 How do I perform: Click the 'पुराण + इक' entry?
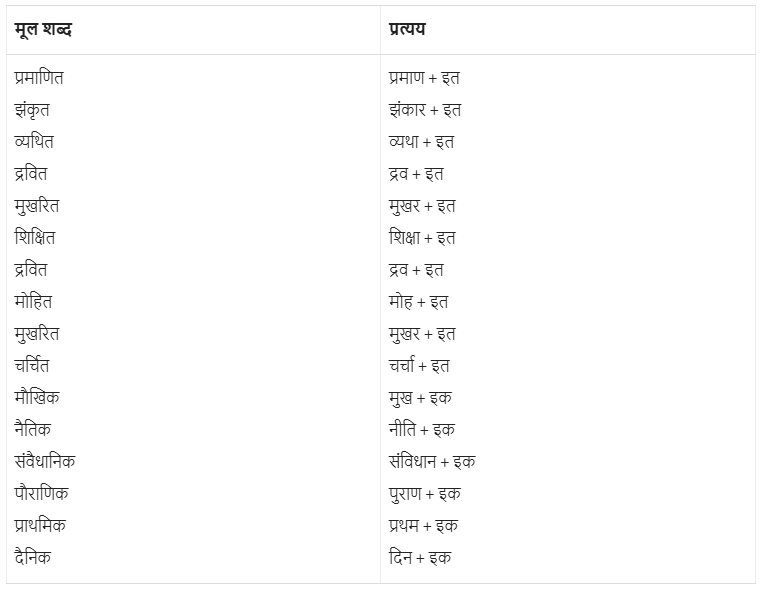click(x=424, y=493)
